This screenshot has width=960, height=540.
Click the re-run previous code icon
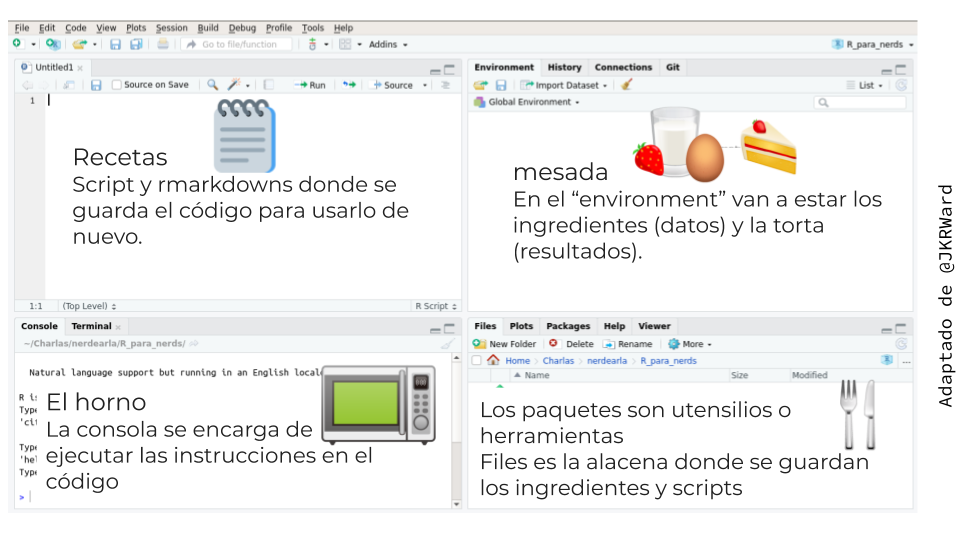coord(348,85)
